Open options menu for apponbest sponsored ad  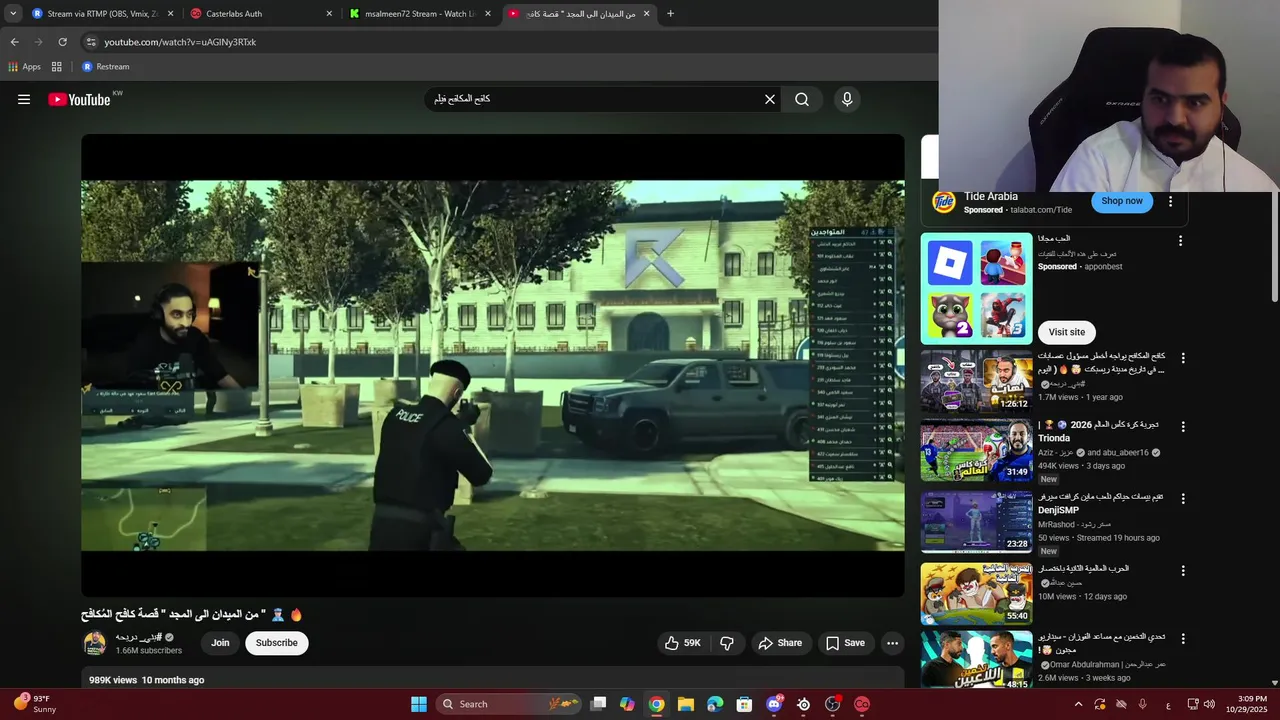(1180, 241)
